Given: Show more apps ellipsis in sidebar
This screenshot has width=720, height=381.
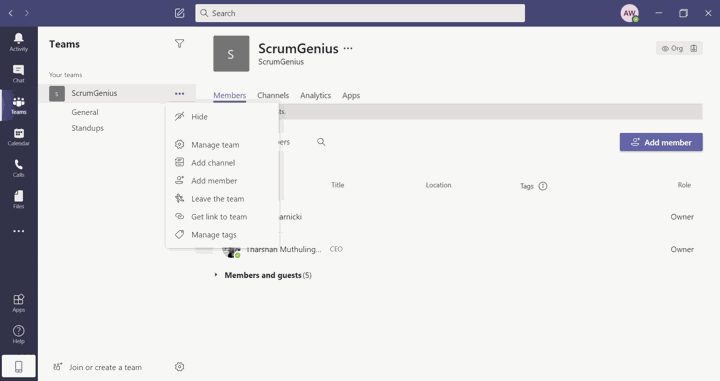Looking at the screenshot, I should [x=18, y=231].
